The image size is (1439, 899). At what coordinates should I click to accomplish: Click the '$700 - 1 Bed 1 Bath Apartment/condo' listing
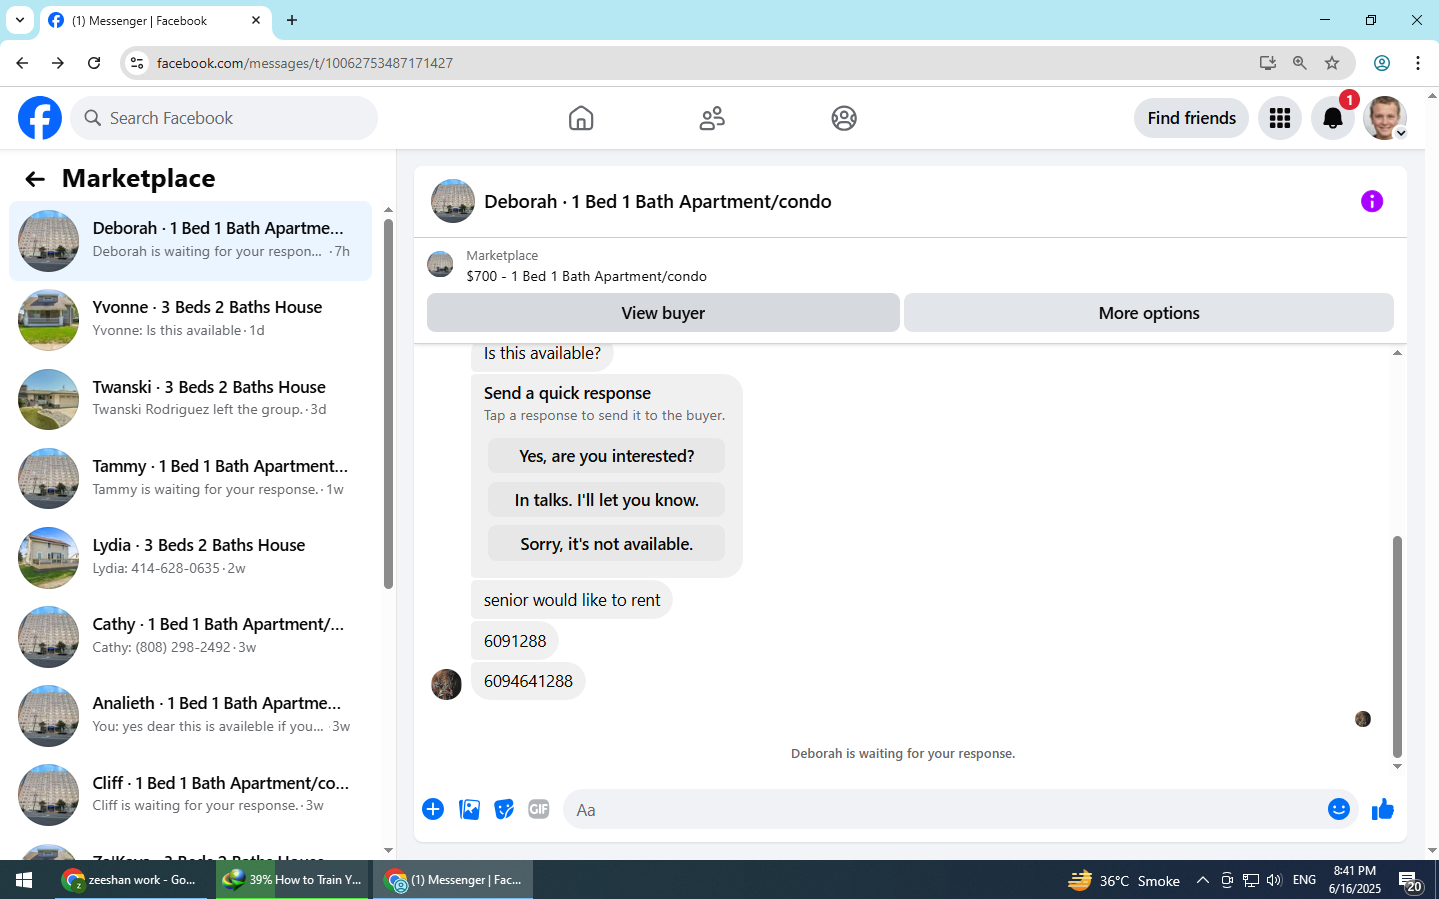point(586,276)
